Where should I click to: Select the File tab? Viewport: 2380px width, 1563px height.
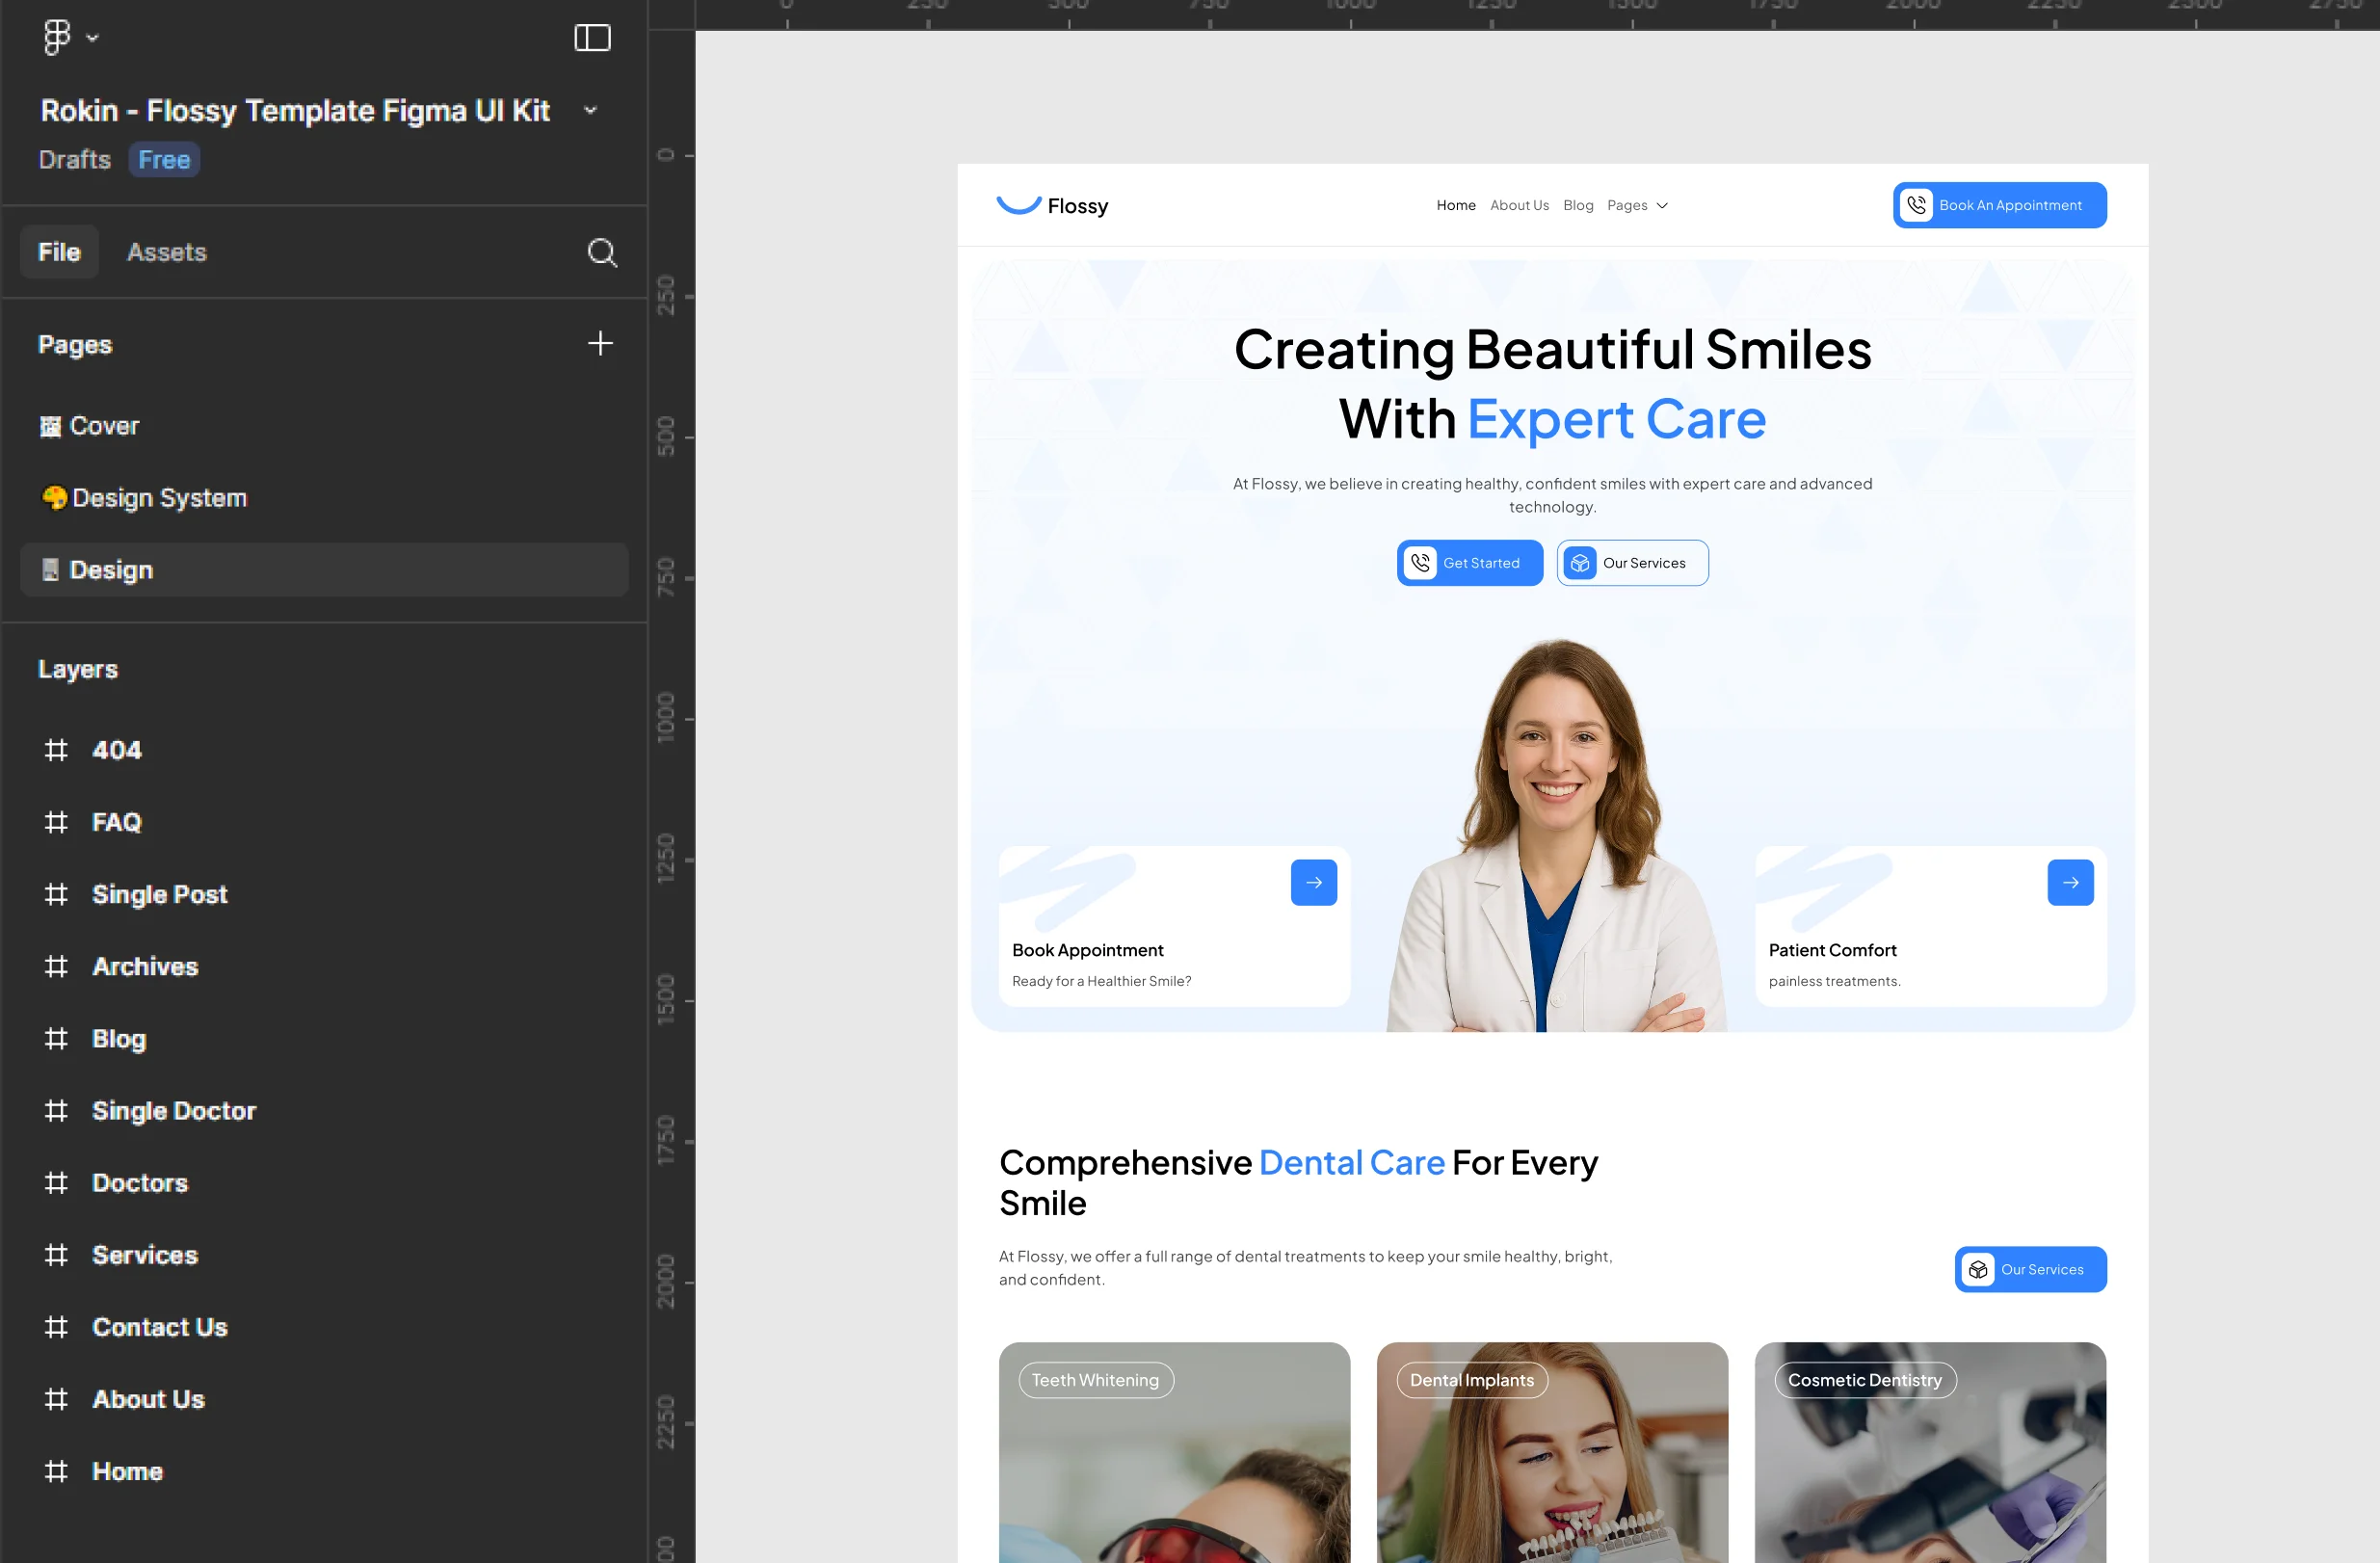tap(59, 252)
